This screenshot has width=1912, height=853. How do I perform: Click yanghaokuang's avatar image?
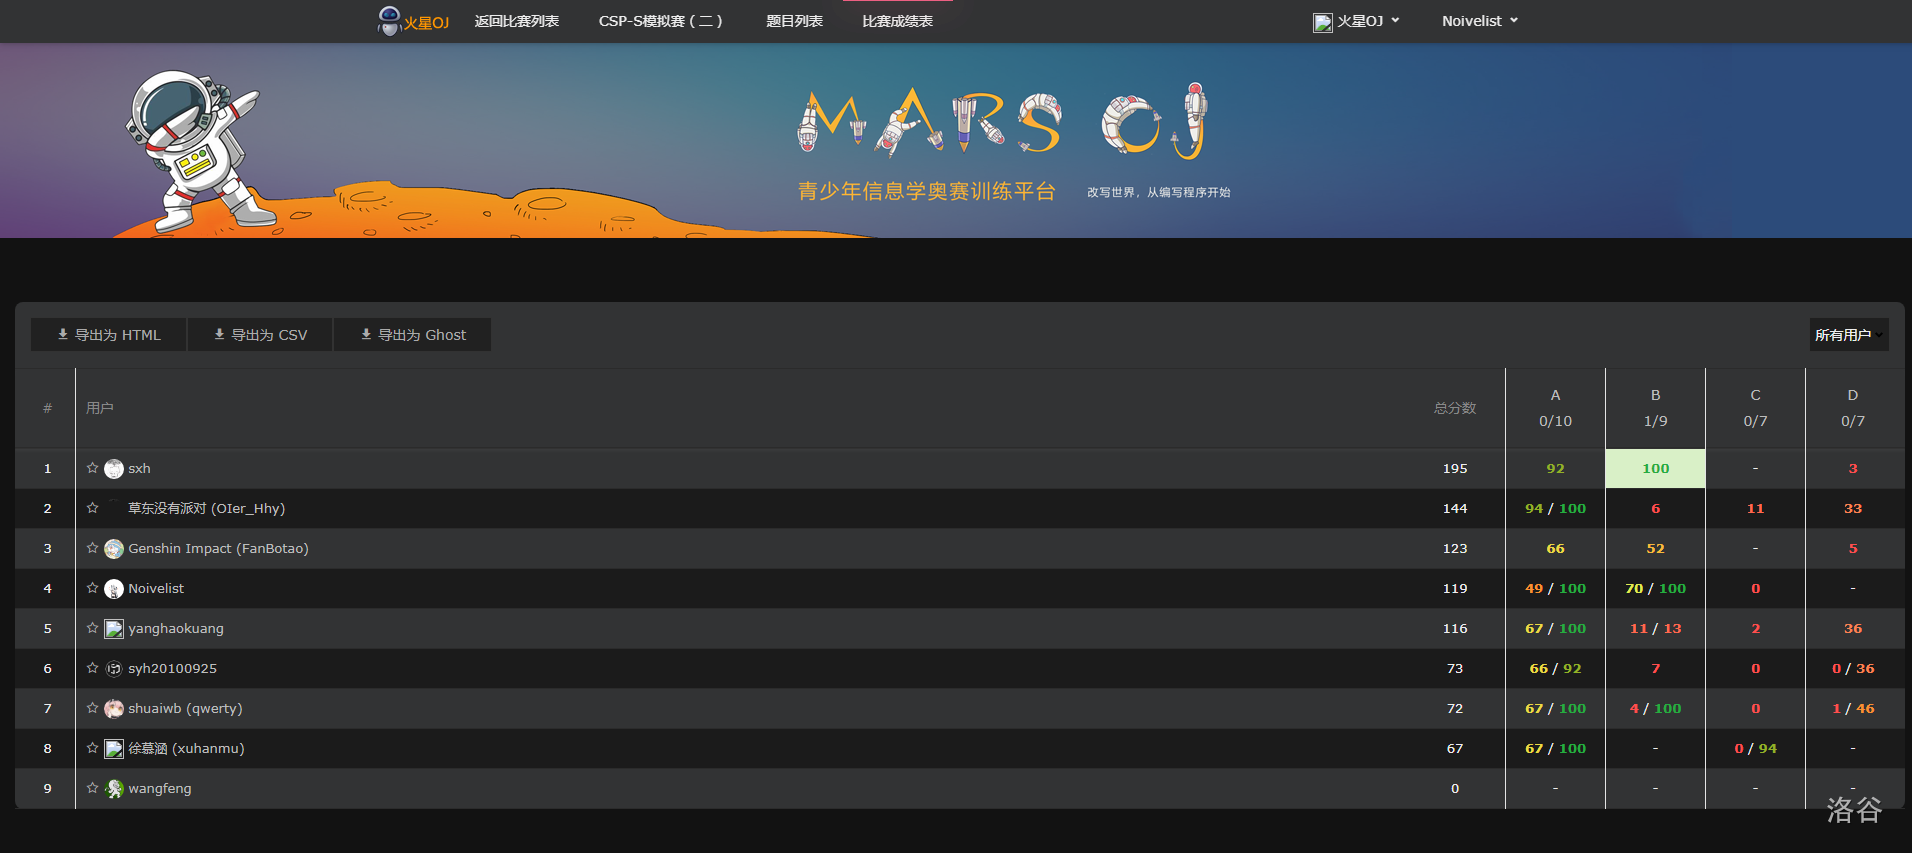pos(114,629)
